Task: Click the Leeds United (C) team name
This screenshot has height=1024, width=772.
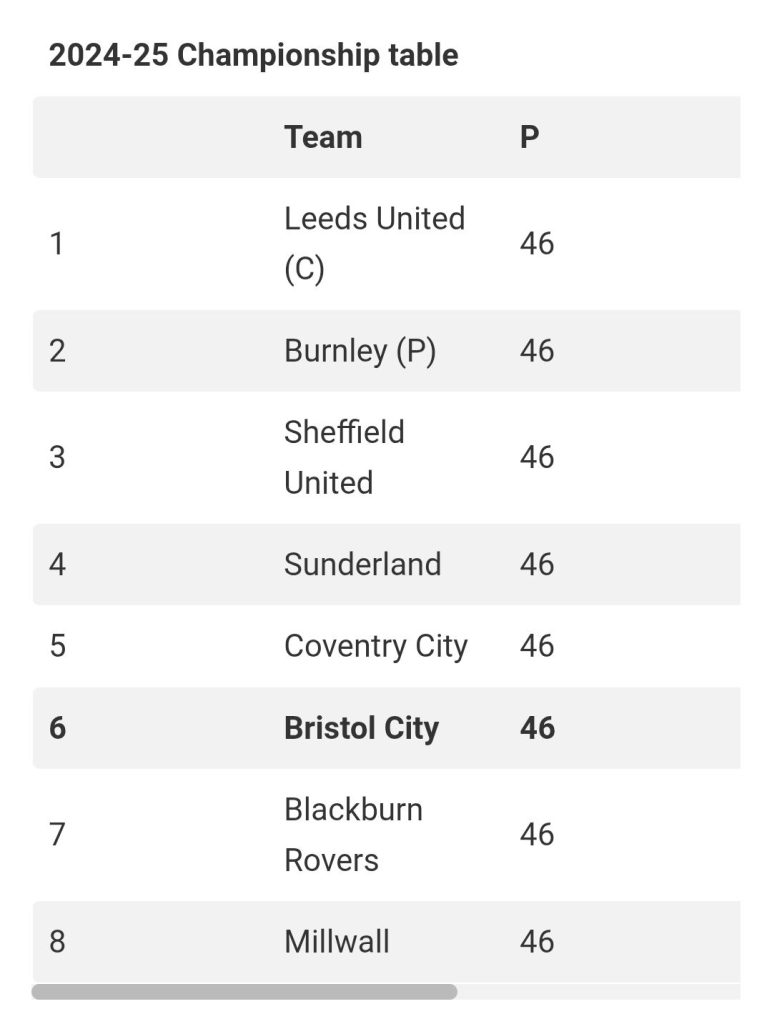Action: (375, 244)
